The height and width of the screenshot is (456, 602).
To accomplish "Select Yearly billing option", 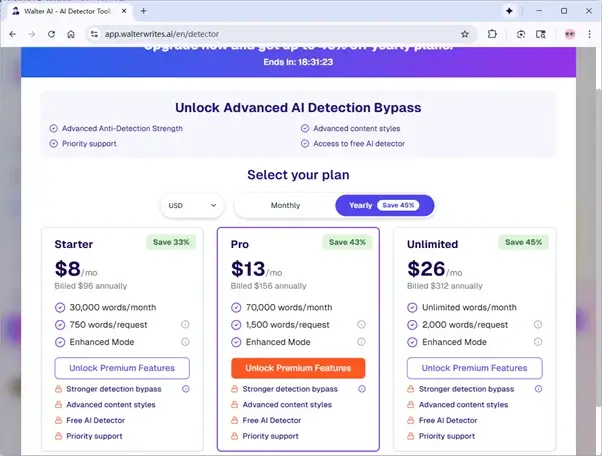I will point(383,205).
